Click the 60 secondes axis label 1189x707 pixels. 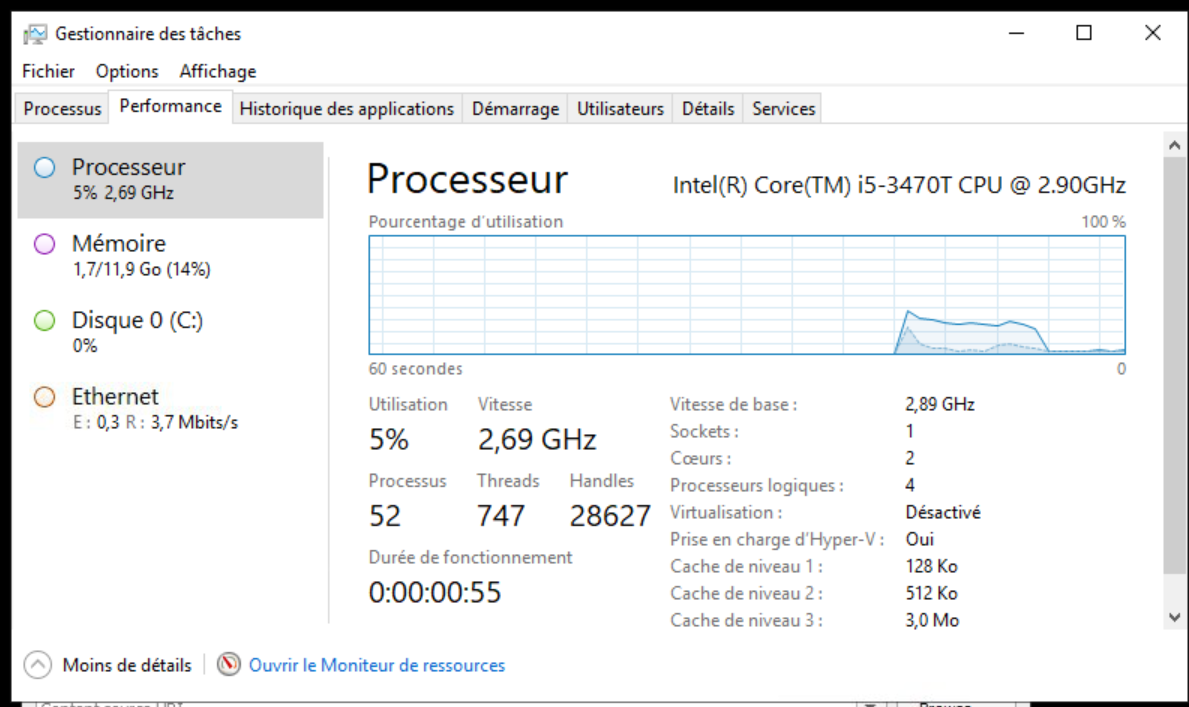tap(416, 369)
